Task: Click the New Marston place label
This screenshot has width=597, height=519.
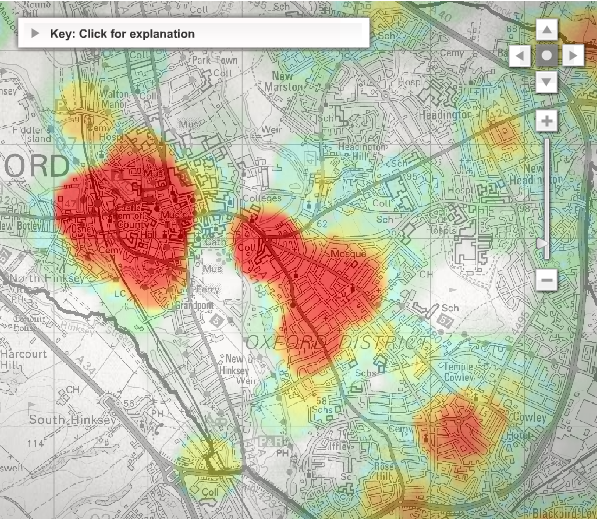Action: point(284,81)
